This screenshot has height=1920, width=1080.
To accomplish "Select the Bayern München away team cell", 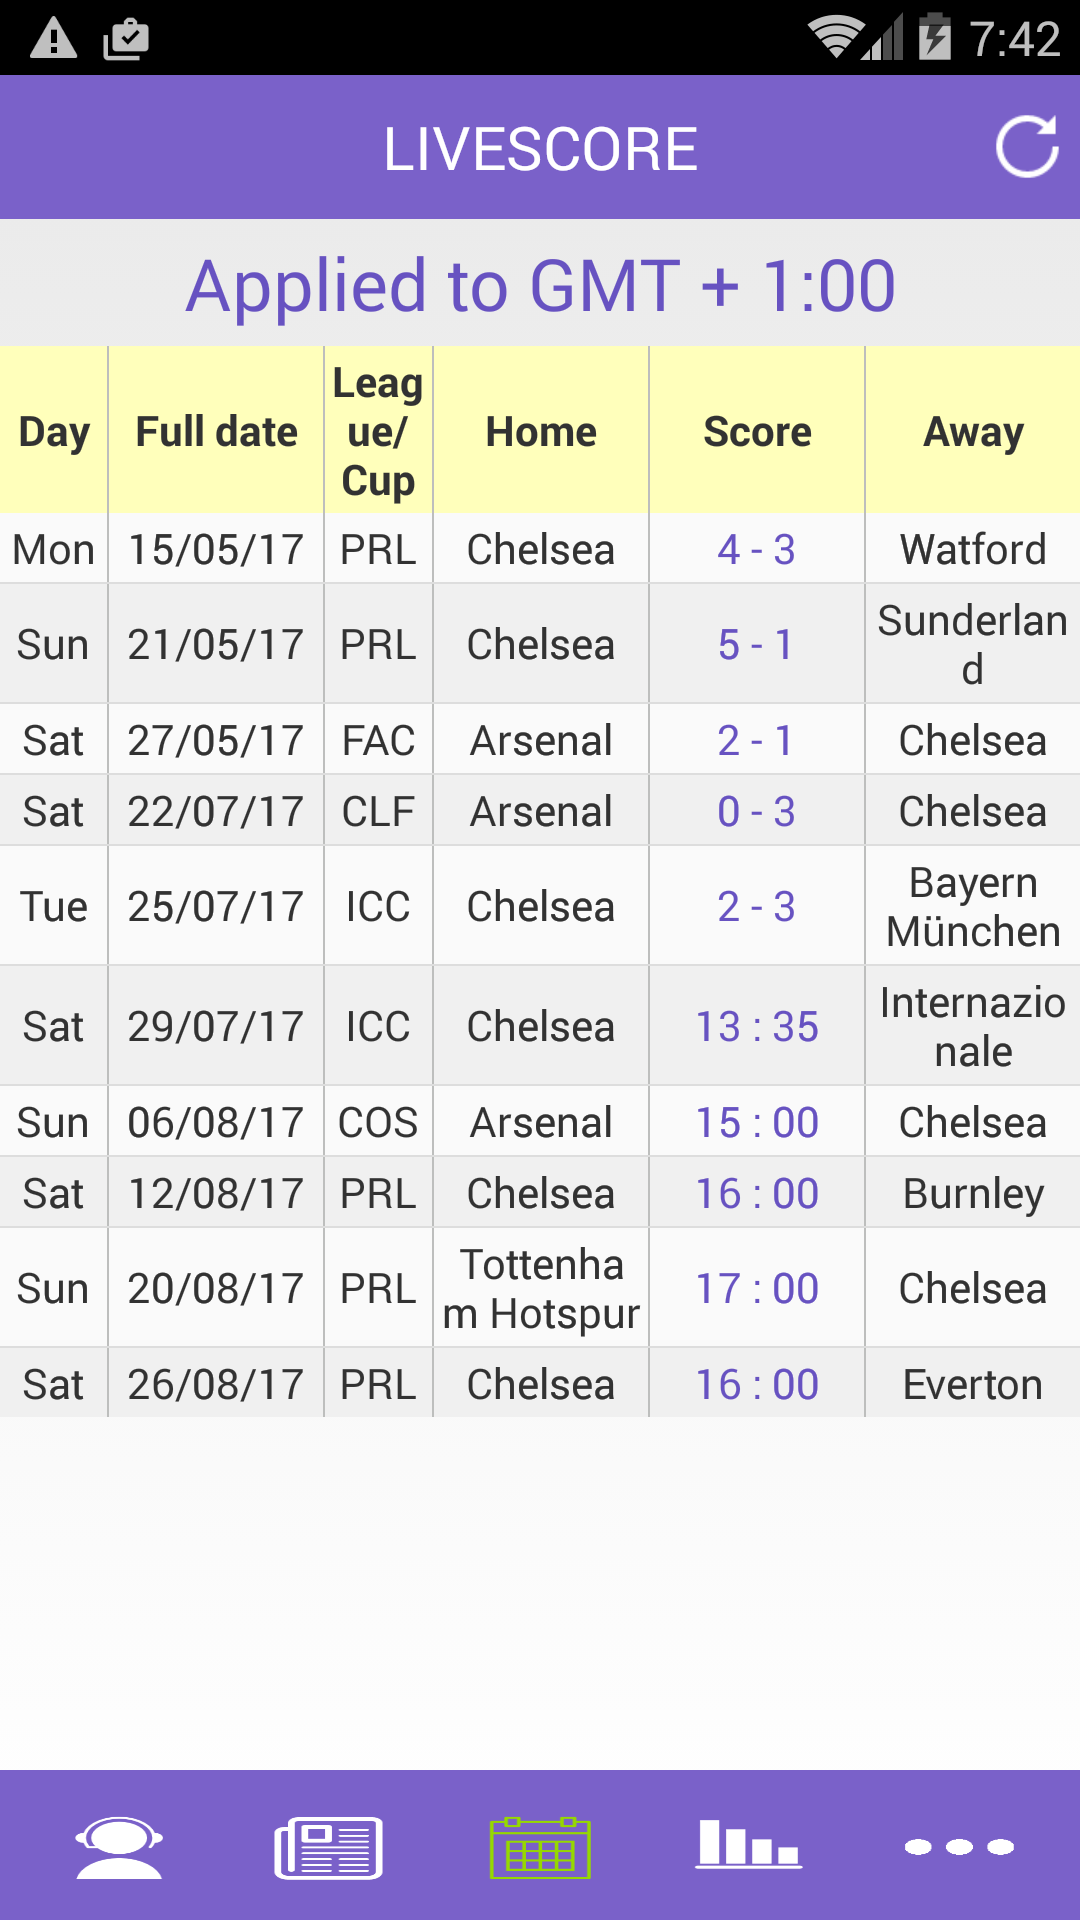I will click(973, 907).
